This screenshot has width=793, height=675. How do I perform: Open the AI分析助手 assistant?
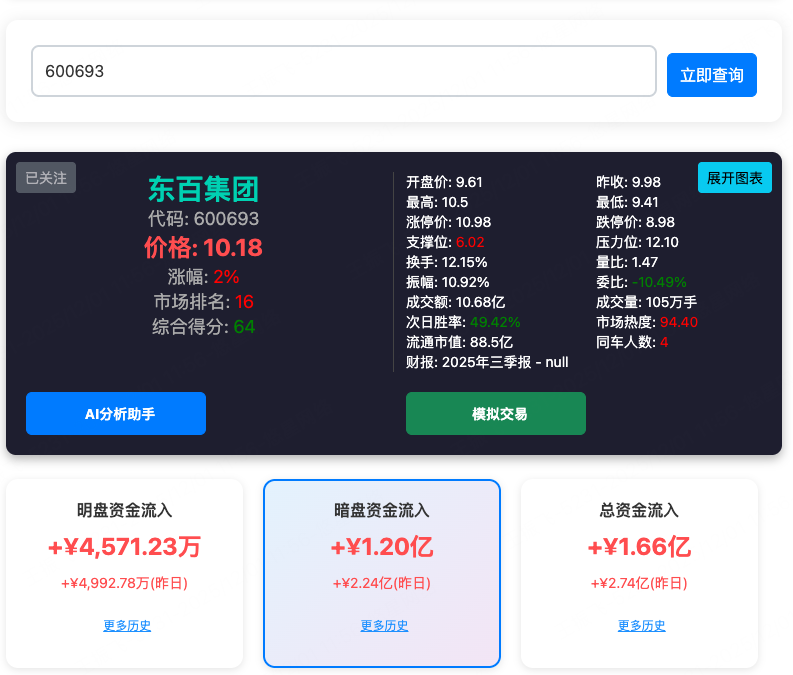(116, 414)
